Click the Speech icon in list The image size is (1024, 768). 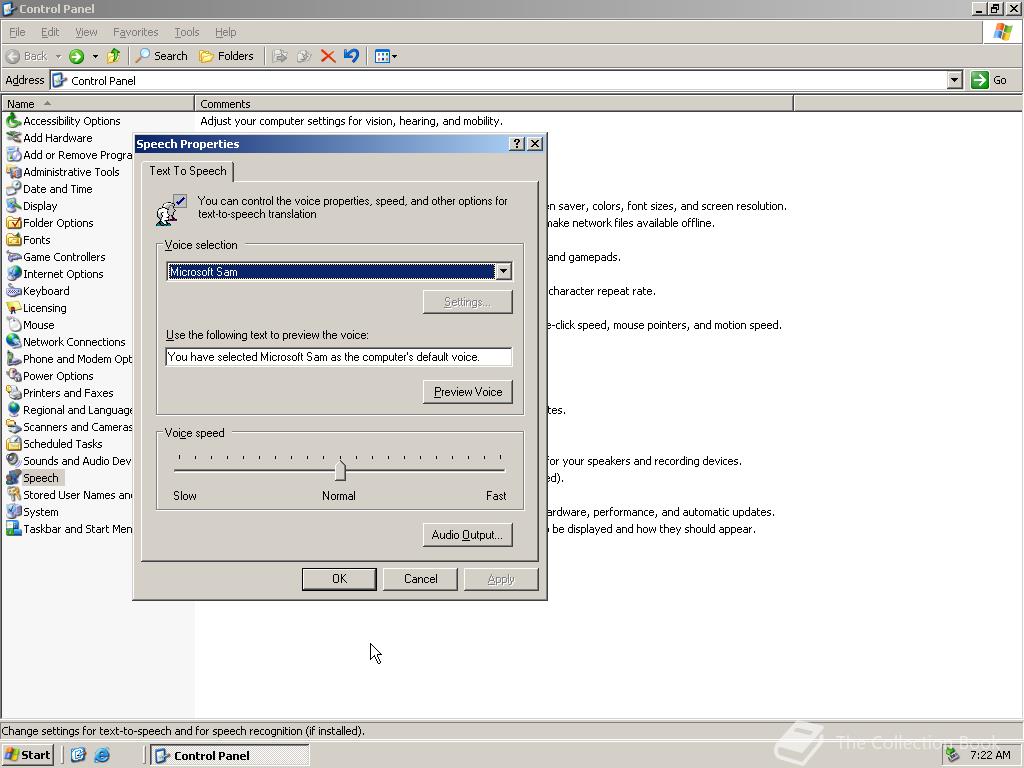tap(13, 477)
